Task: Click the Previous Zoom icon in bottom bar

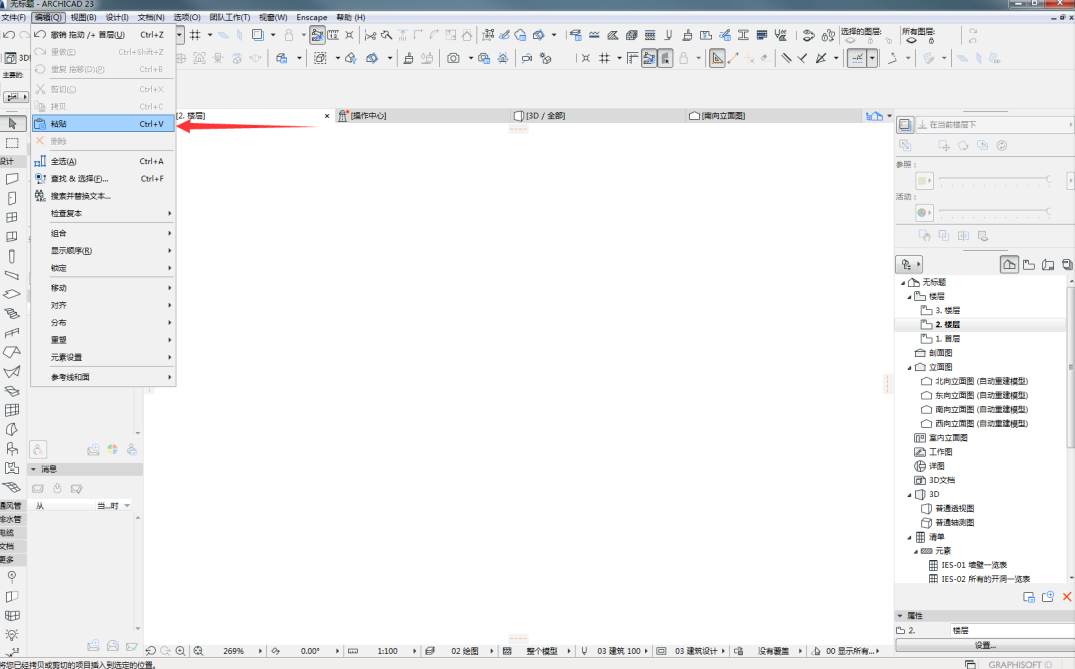Action: (151, 651)
